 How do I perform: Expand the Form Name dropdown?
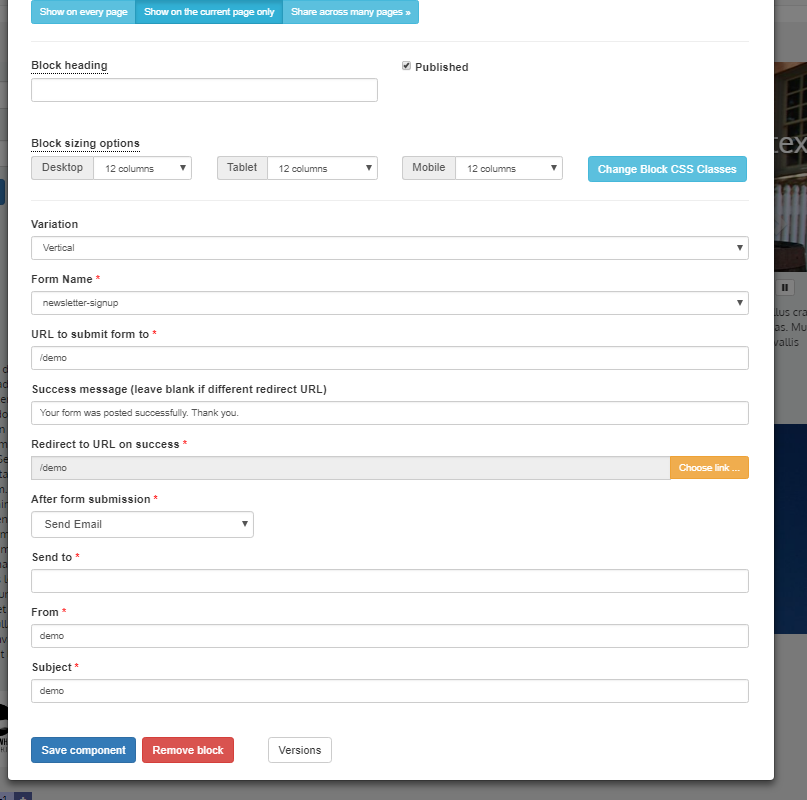389,302
